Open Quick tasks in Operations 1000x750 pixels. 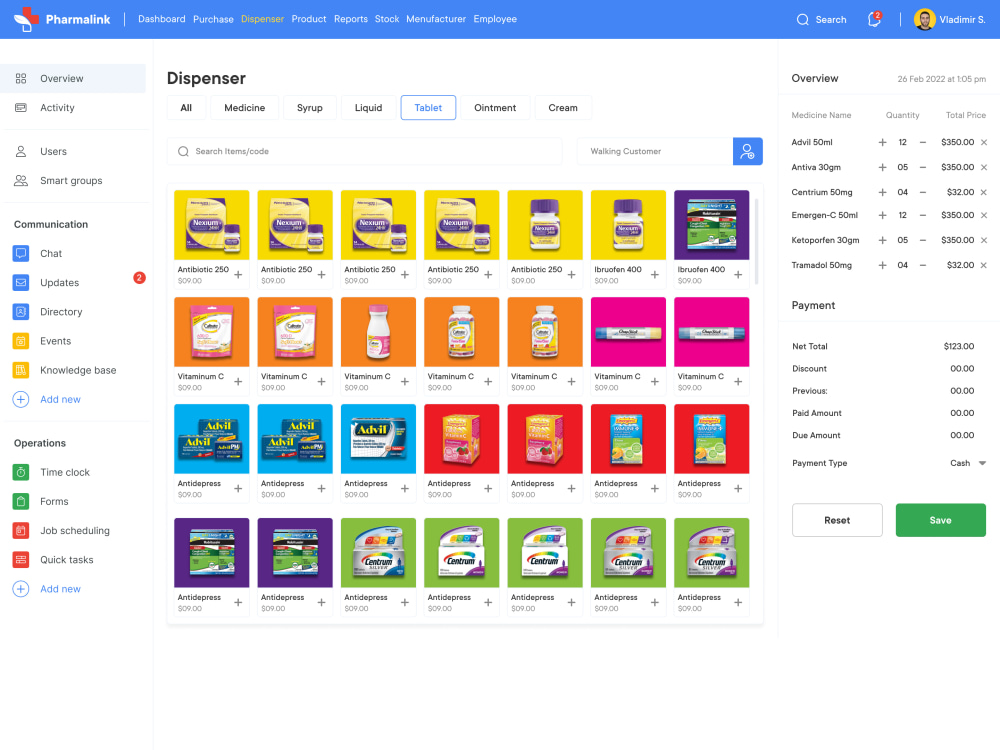pyautogui.click(x=69, y=559)
